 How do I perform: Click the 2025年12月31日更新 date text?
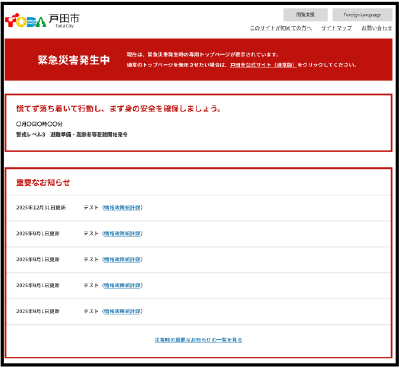tap(41, 208)
